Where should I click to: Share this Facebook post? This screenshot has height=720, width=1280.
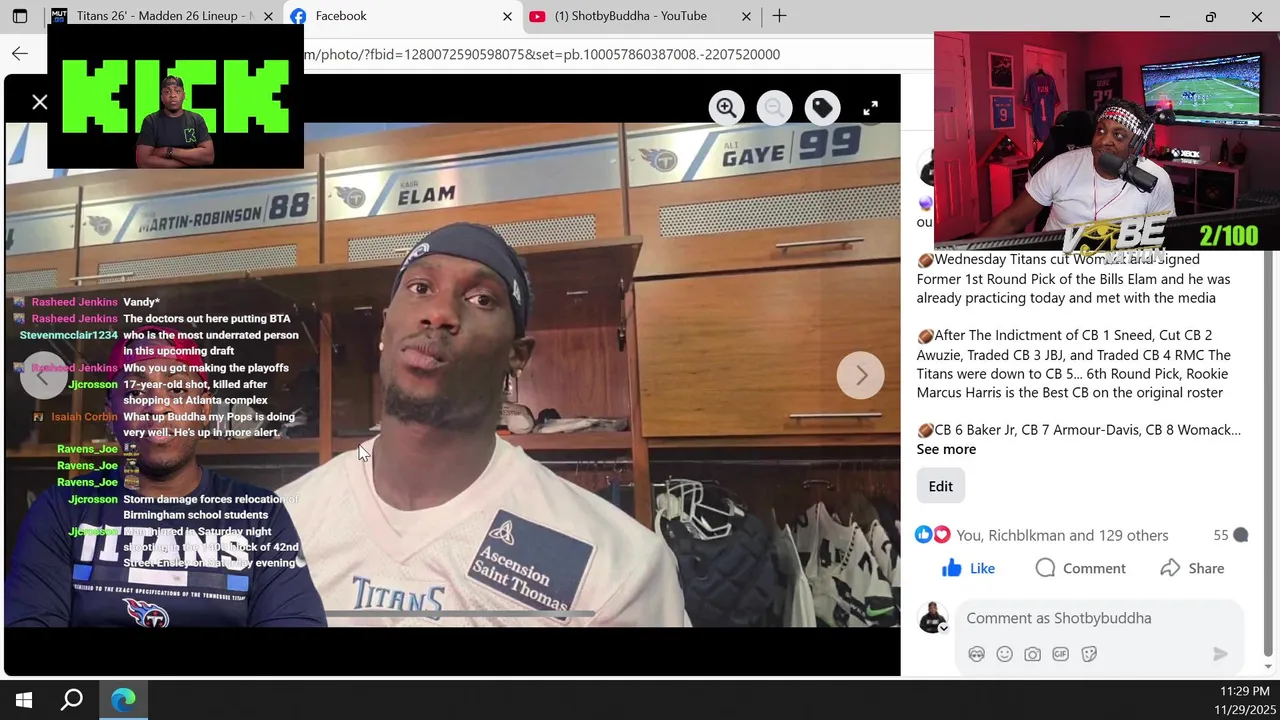tap(1192, 568)
